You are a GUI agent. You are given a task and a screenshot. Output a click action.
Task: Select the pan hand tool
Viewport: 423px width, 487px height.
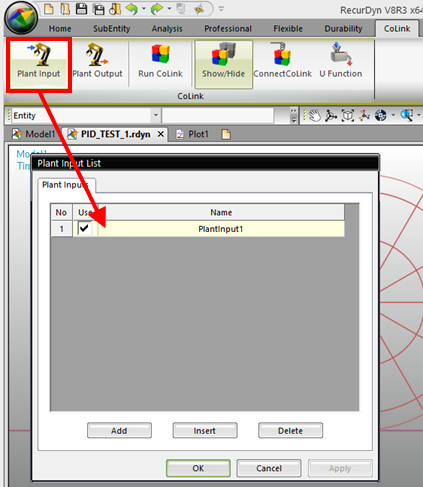[x=314, y=116]
